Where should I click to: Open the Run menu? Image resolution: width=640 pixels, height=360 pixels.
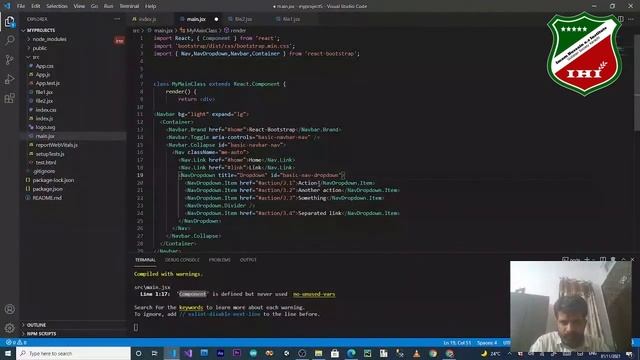[108, 6]
